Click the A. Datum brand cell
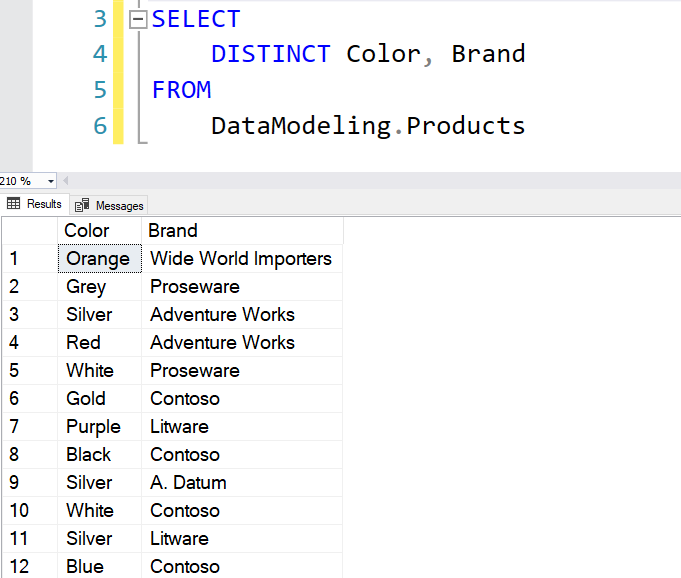Viewport: 681px width, 578px height. pyautogui.click(x=242, y=482)
